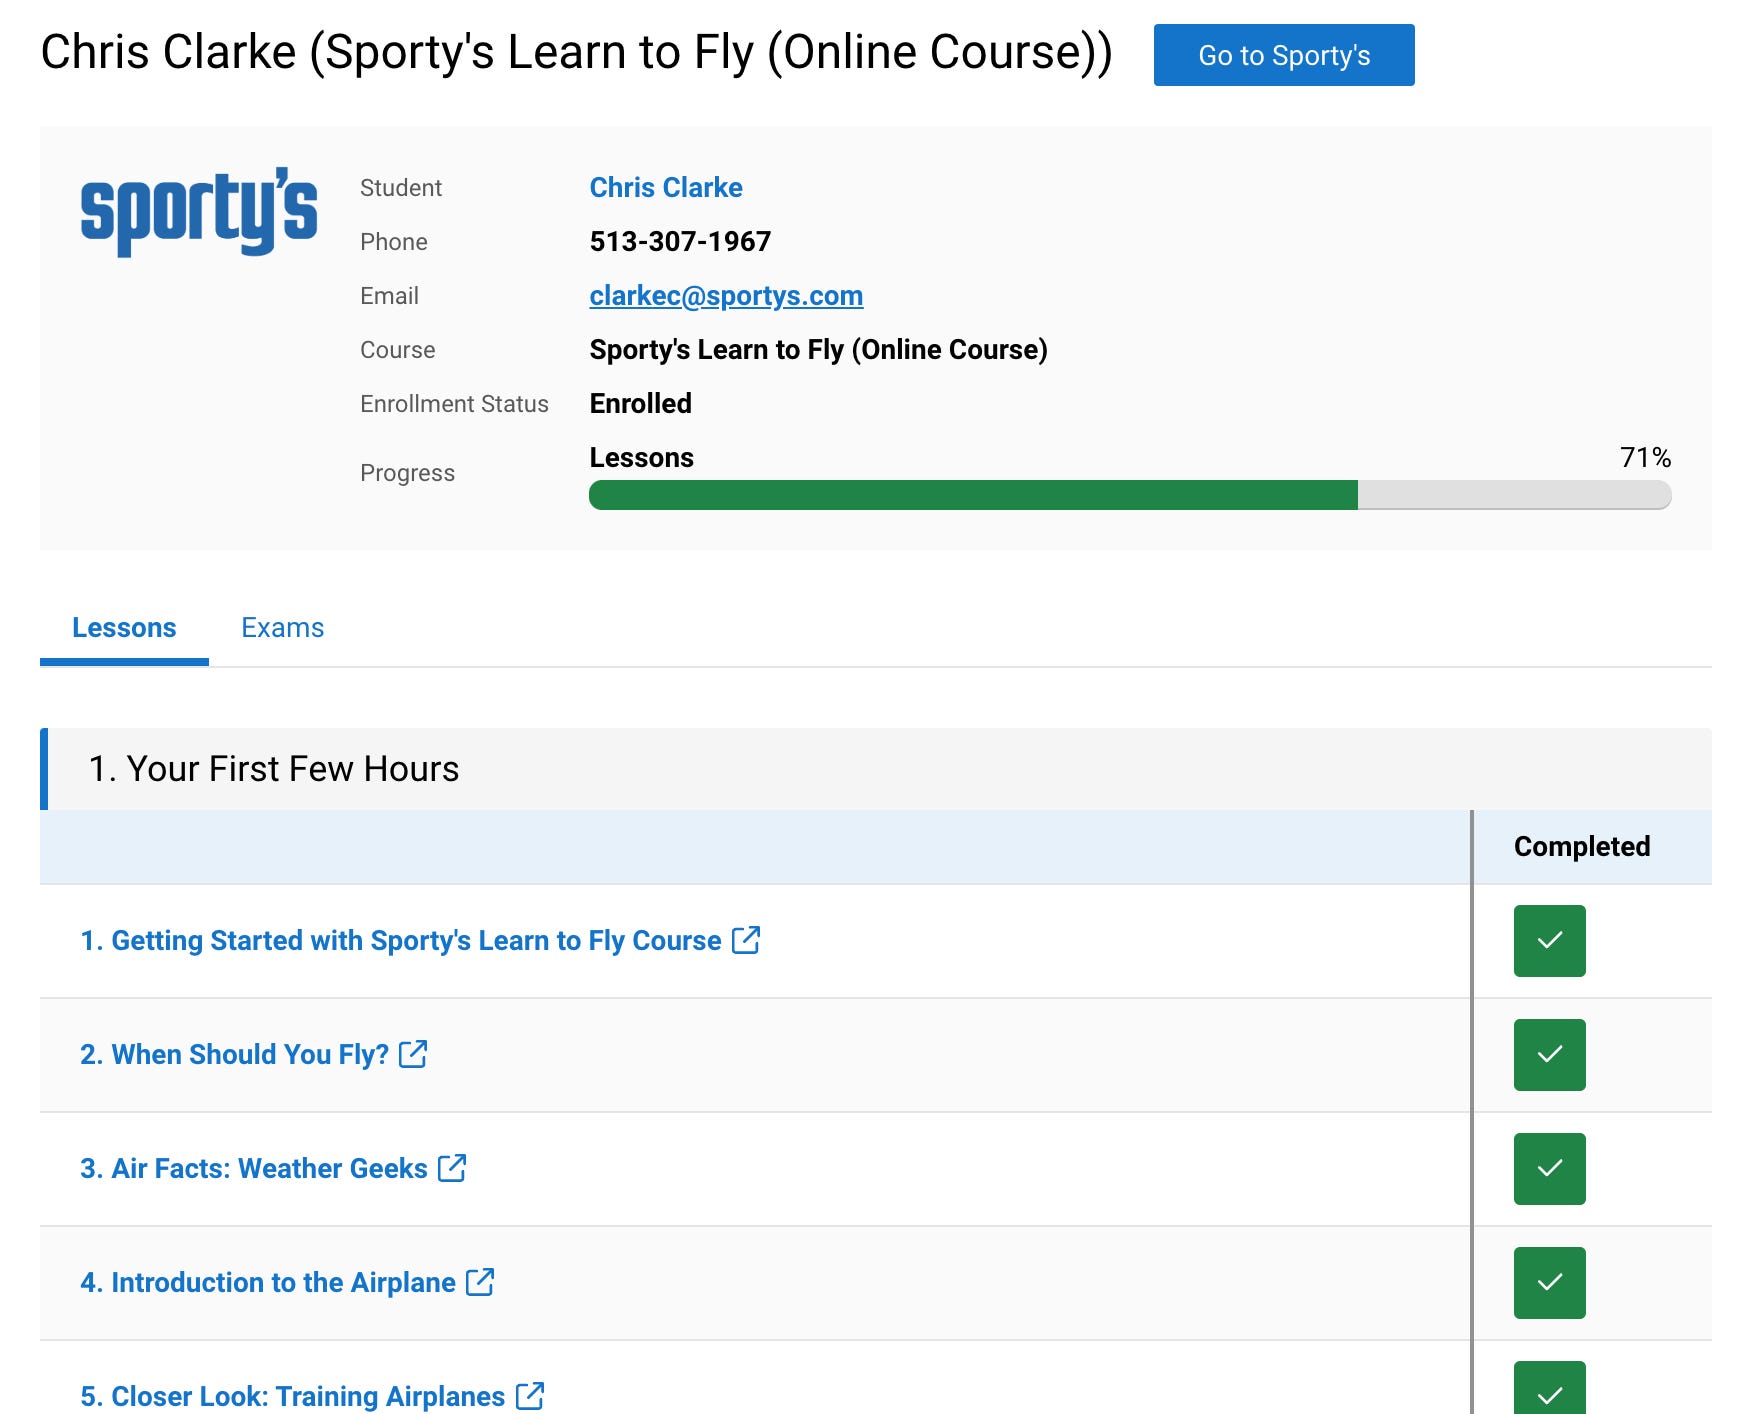Image resolution: width=1762 pixels, height=1414 pixels.
Task: Click the Lessons label above progress bar
Action: [641, 458]
